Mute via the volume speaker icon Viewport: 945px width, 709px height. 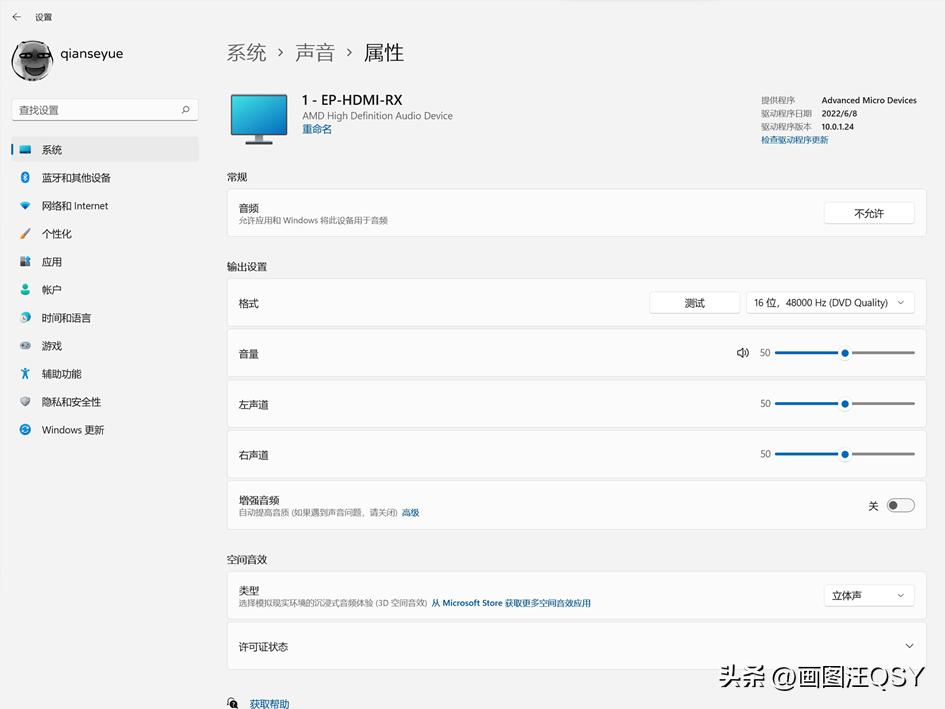click(742, 353)
